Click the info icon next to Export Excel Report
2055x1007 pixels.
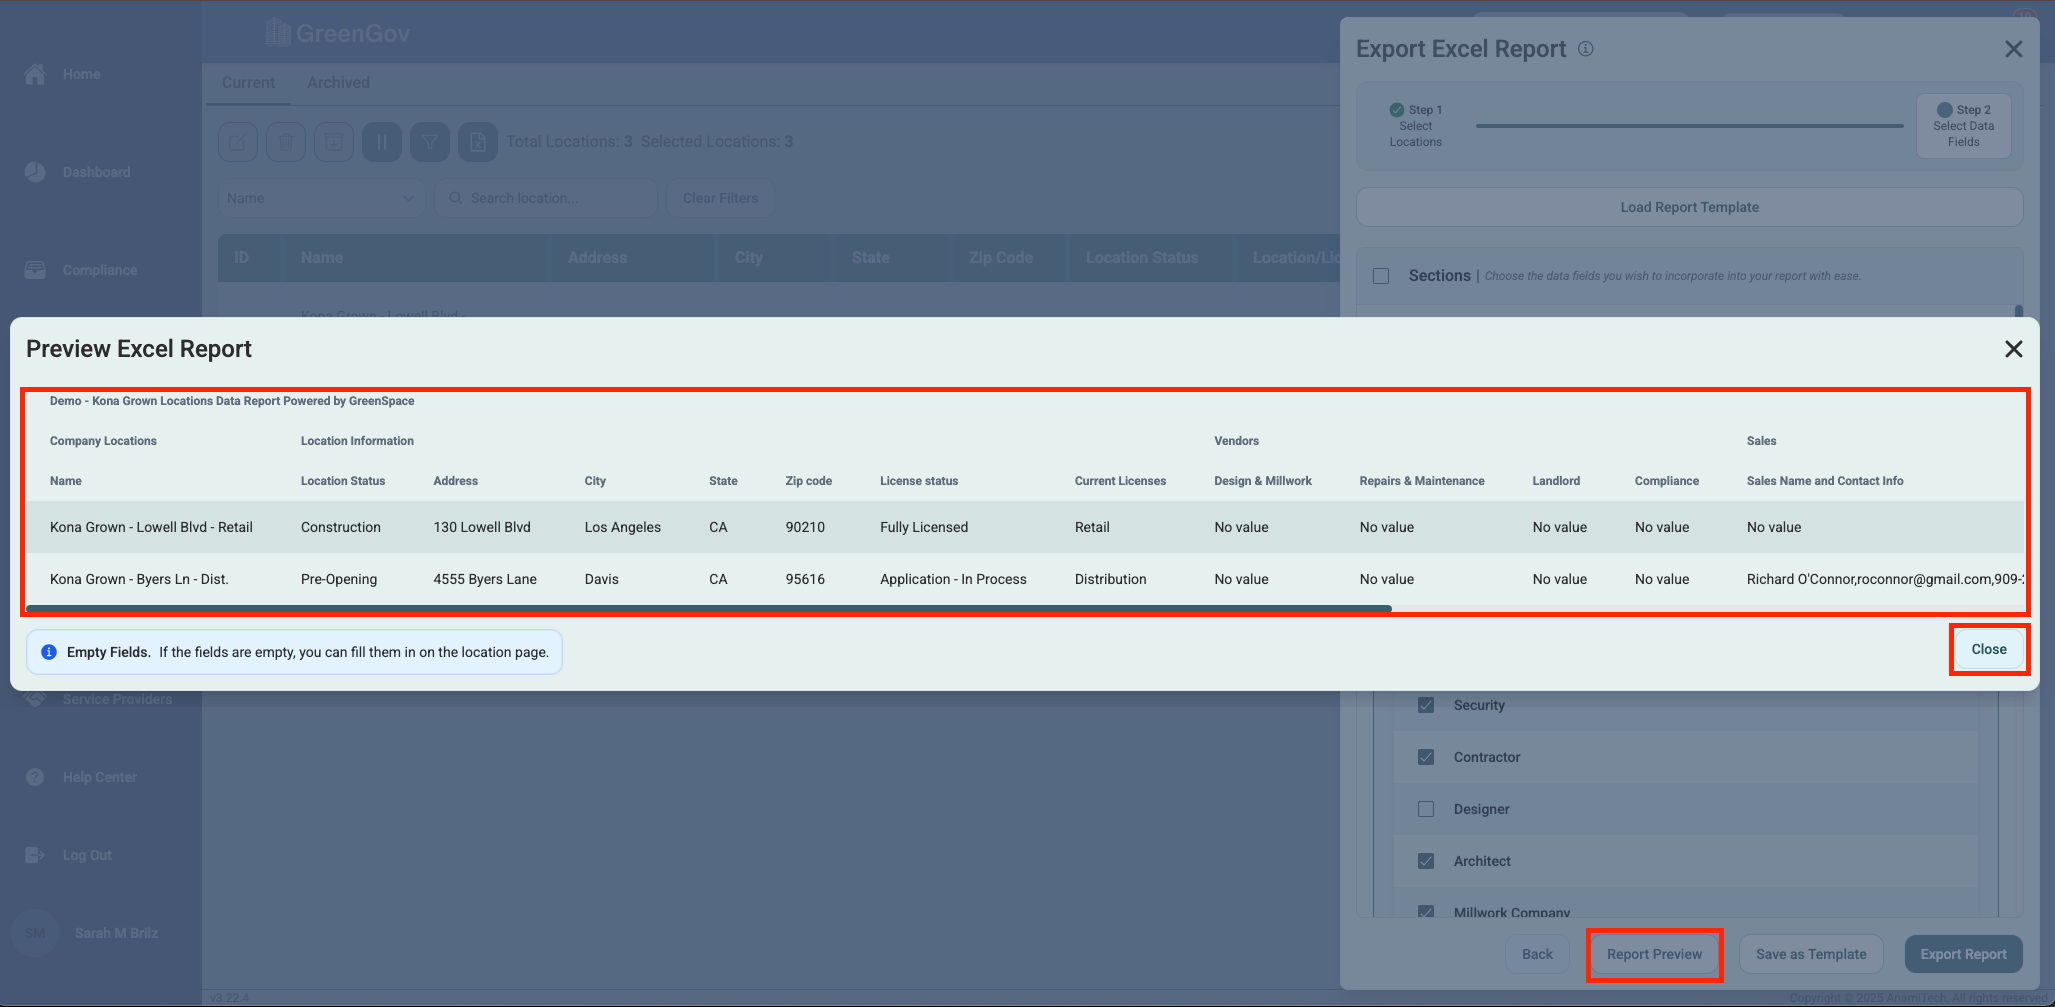[1586, 49]
